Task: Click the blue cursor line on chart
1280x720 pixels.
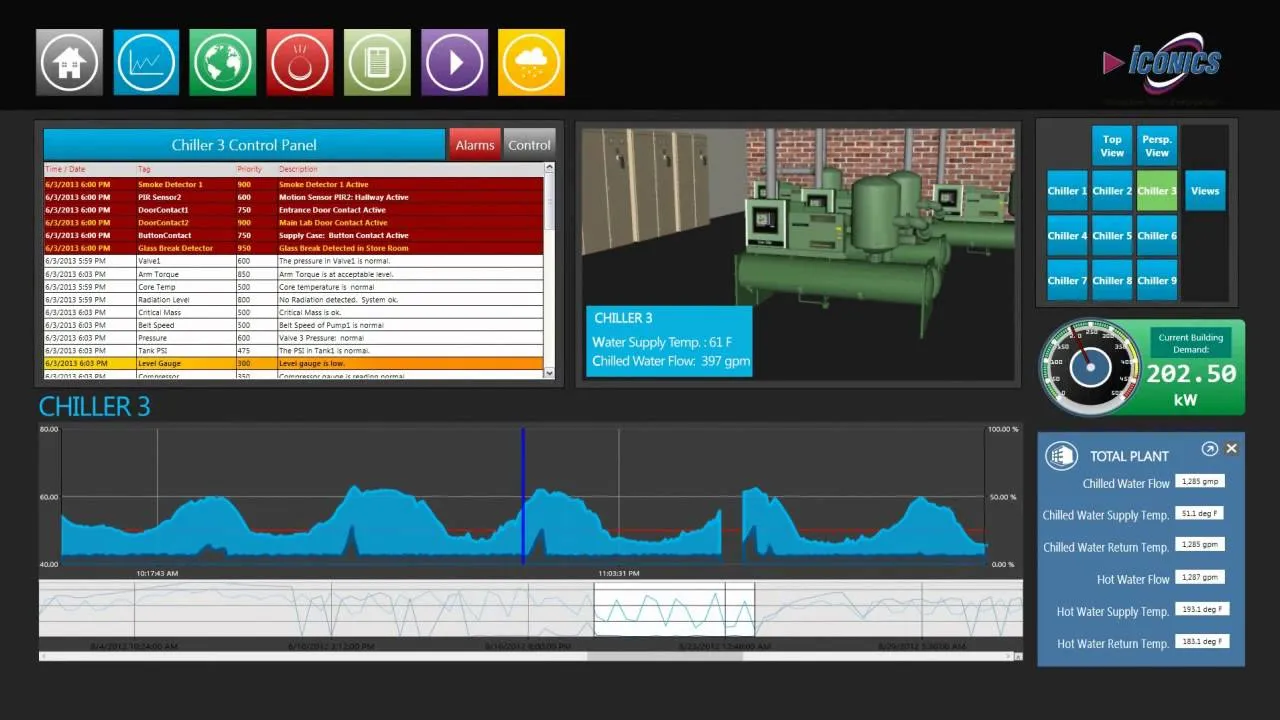Action: [522, 495]
